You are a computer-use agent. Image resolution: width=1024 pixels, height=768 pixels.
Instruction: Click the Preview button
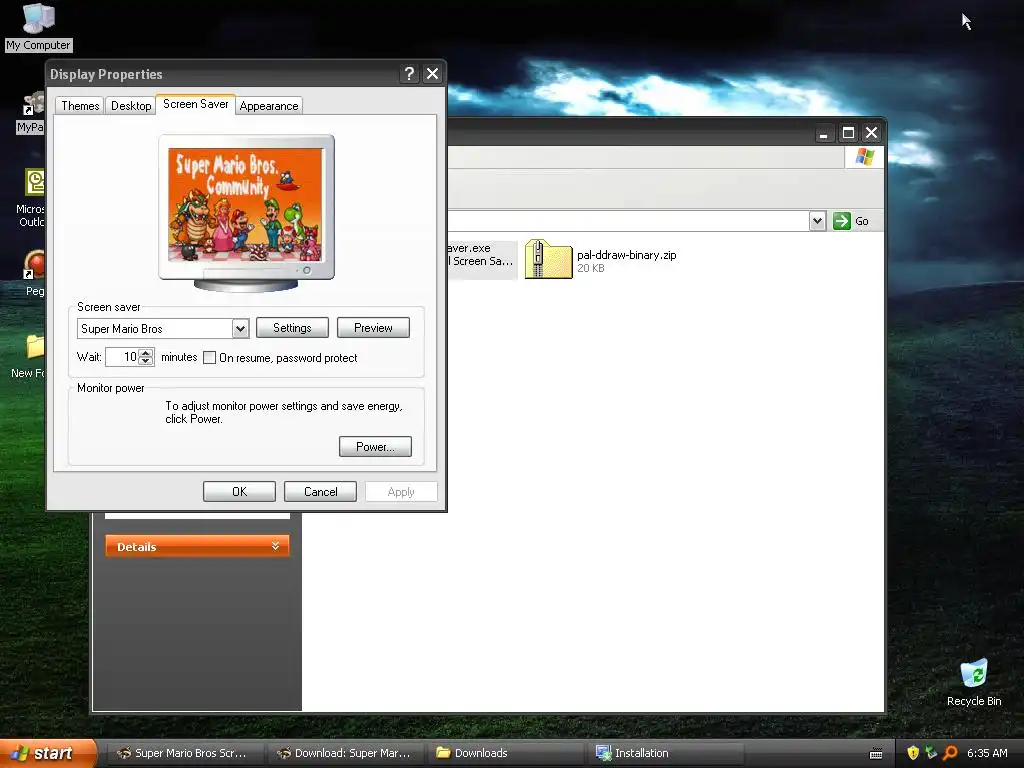[x=373, y=328]
